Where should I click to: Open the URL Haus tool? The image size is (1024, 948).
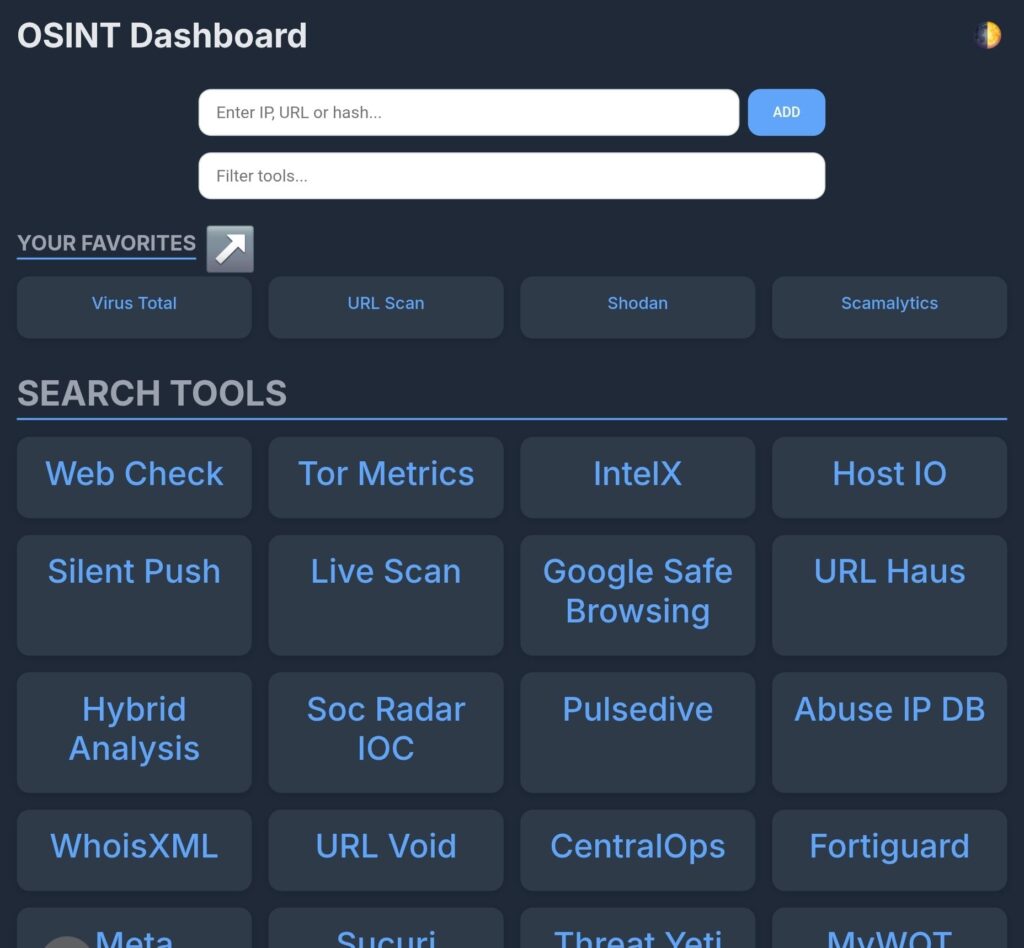(889, 595)
